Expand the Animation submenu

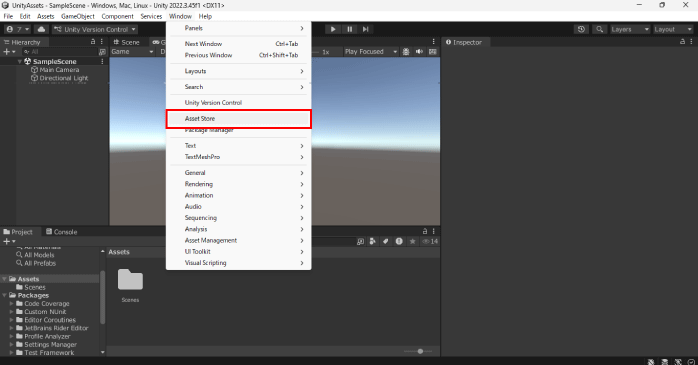(x=239, y=195)
